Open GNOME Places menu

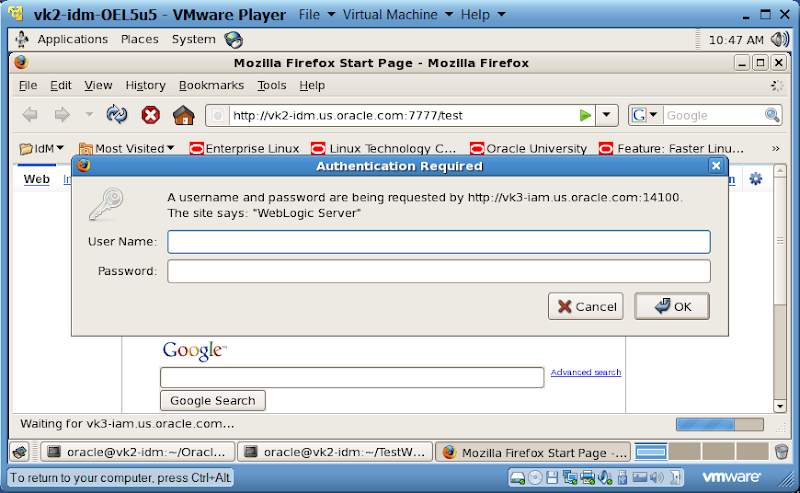pos(139,39)
